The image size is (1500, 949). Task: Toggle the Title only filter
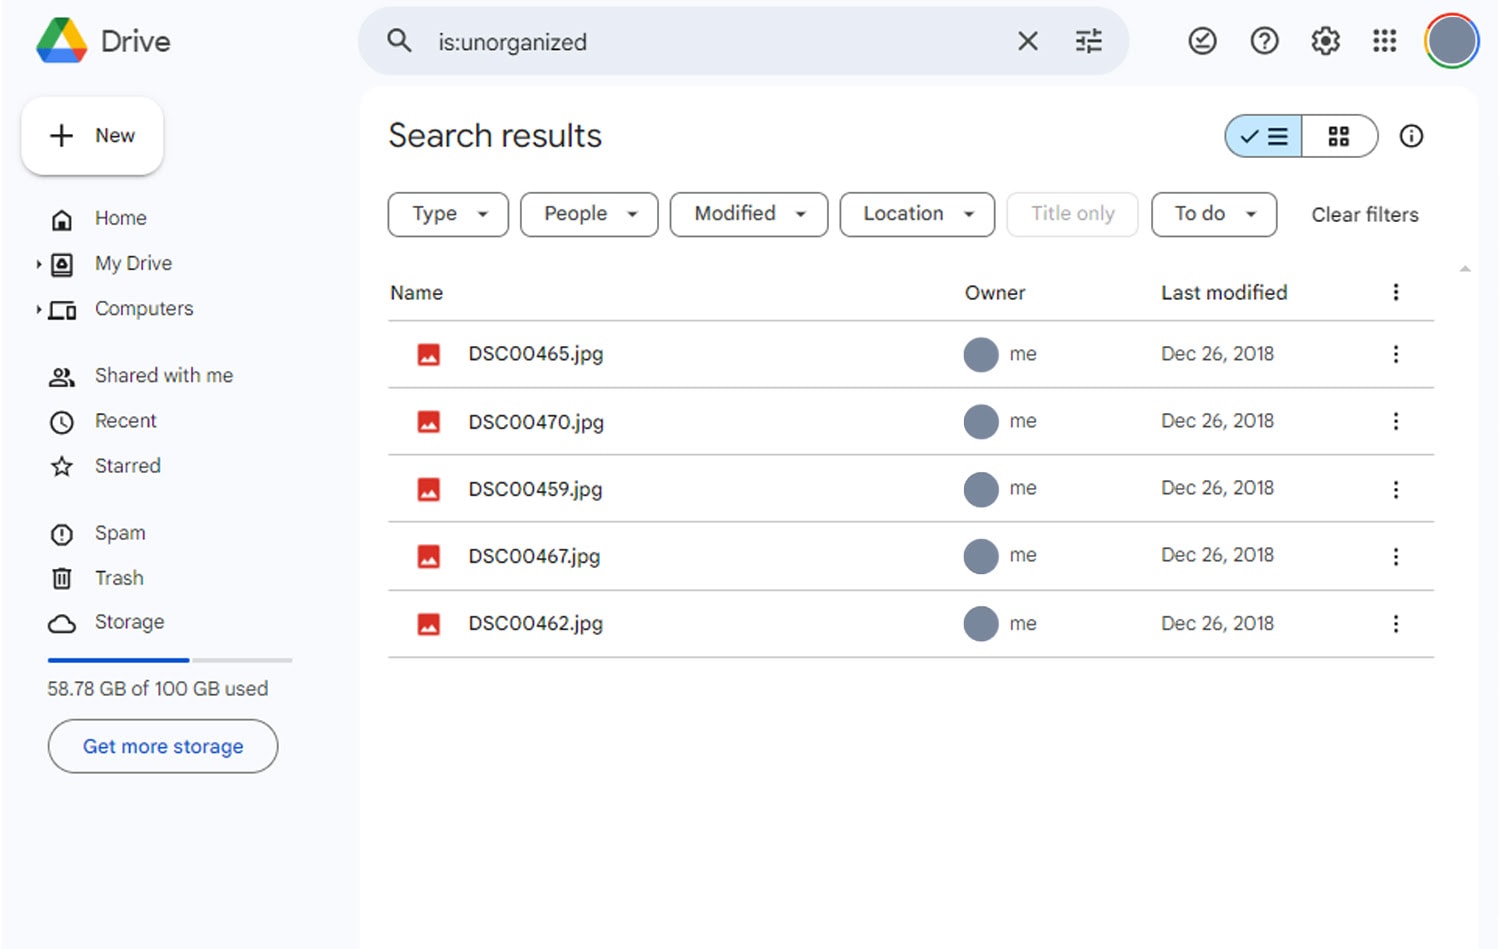[1072, 214]
